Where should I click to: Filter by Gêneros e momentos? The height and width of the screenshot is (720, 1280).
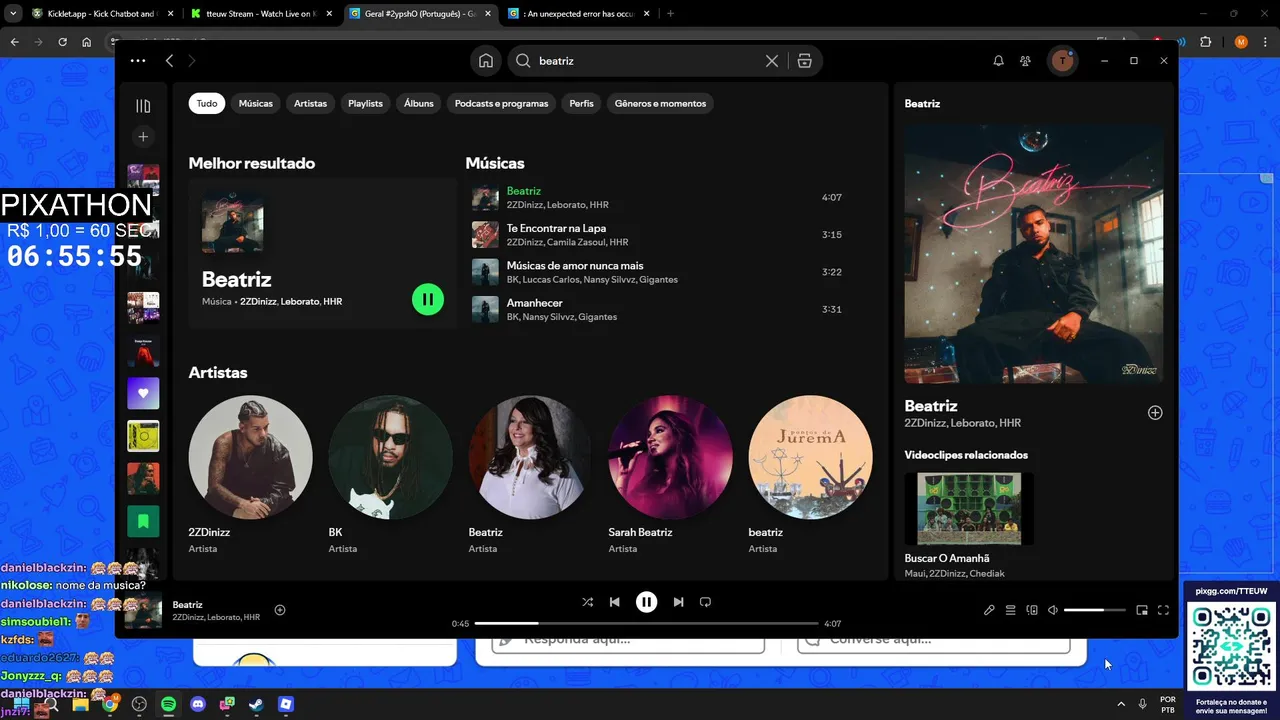pyautogui.click(x=660, y=103)
